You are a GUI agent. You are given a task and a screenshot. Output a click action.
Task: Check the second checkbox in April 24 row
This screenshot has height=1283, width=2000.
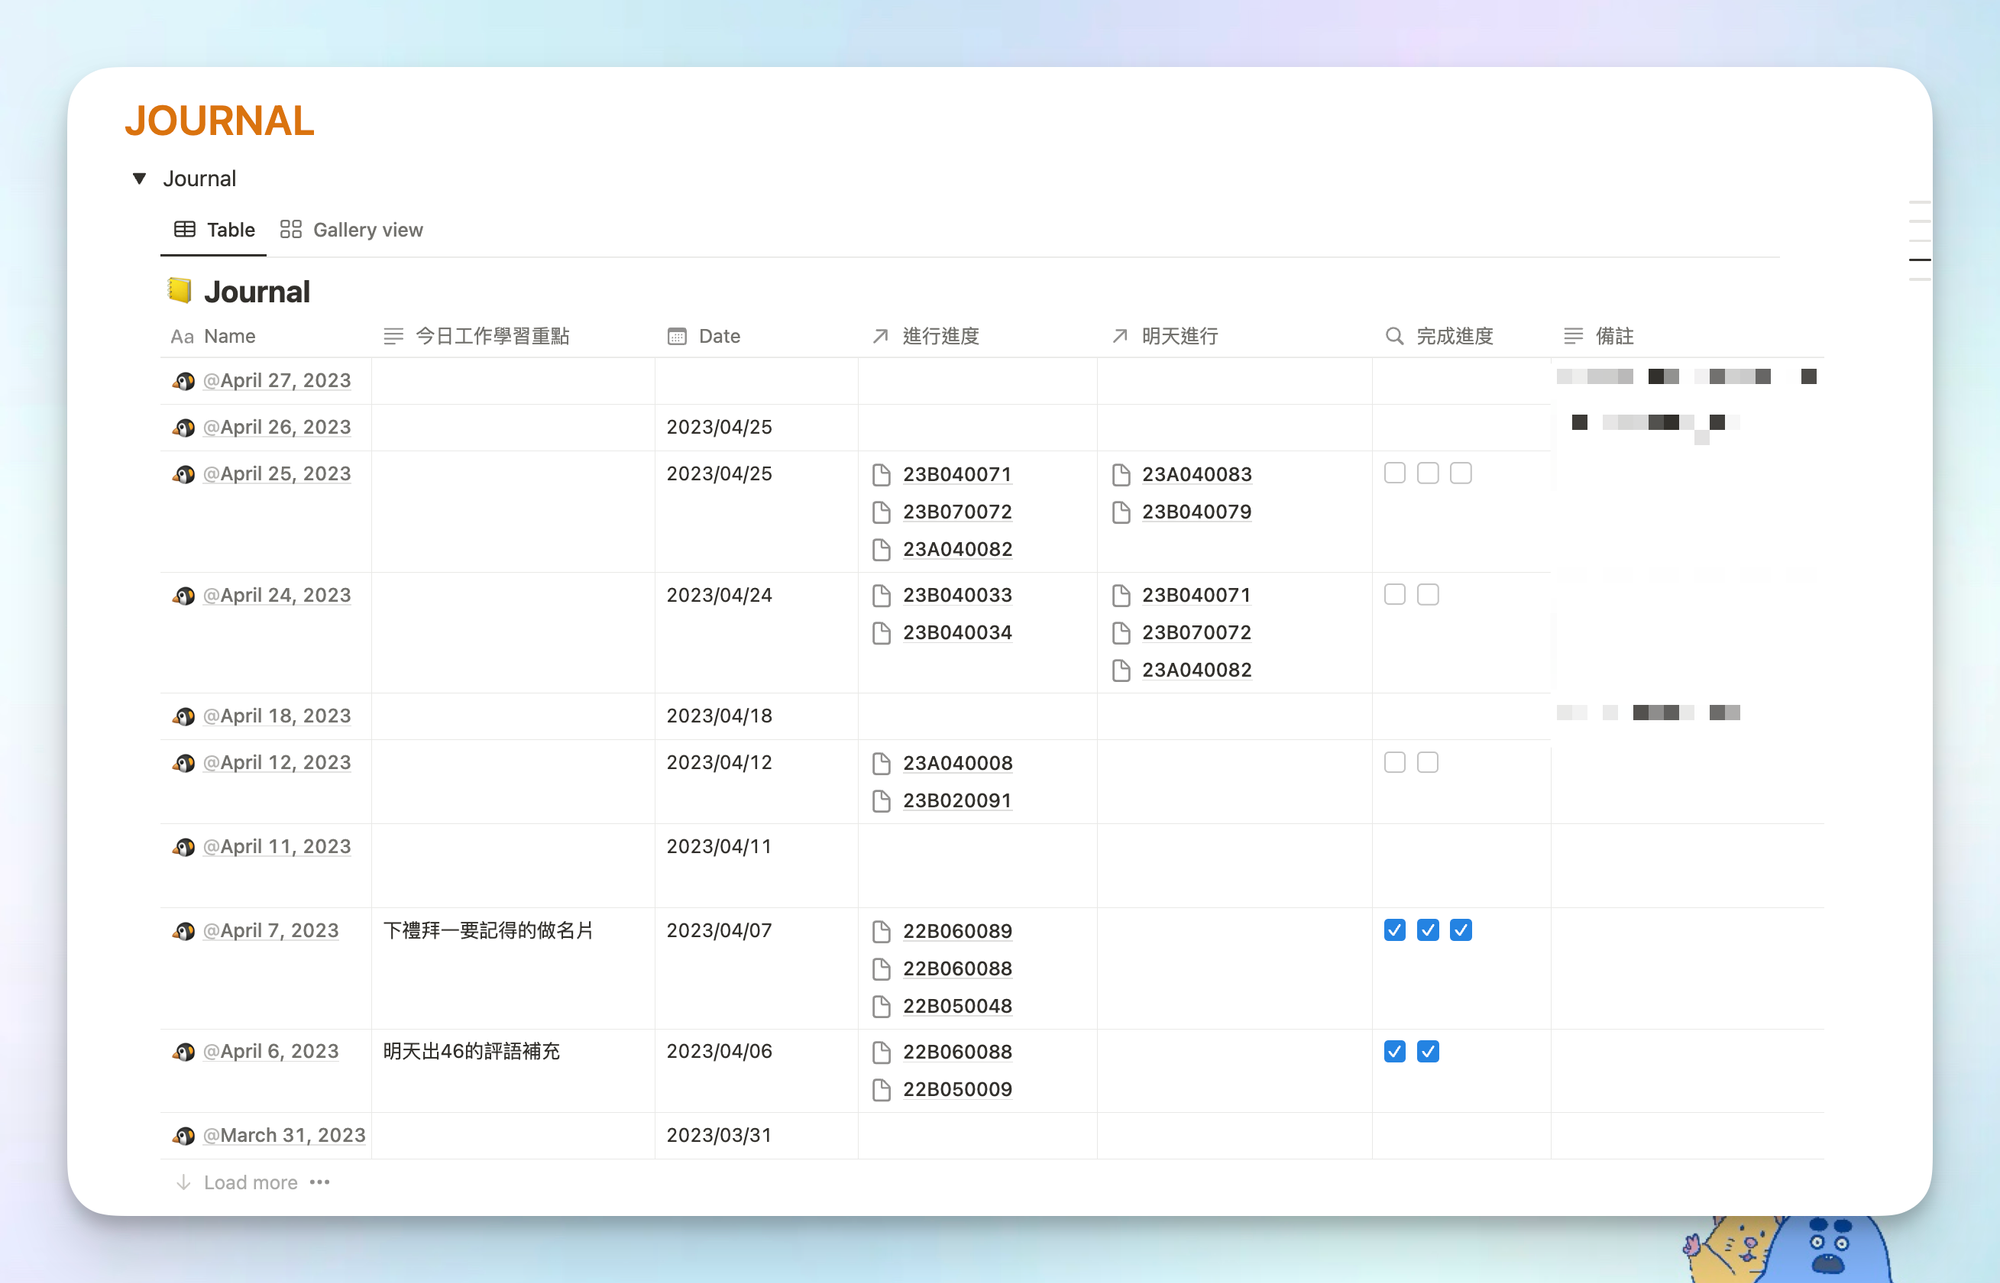coord(1428,594)
